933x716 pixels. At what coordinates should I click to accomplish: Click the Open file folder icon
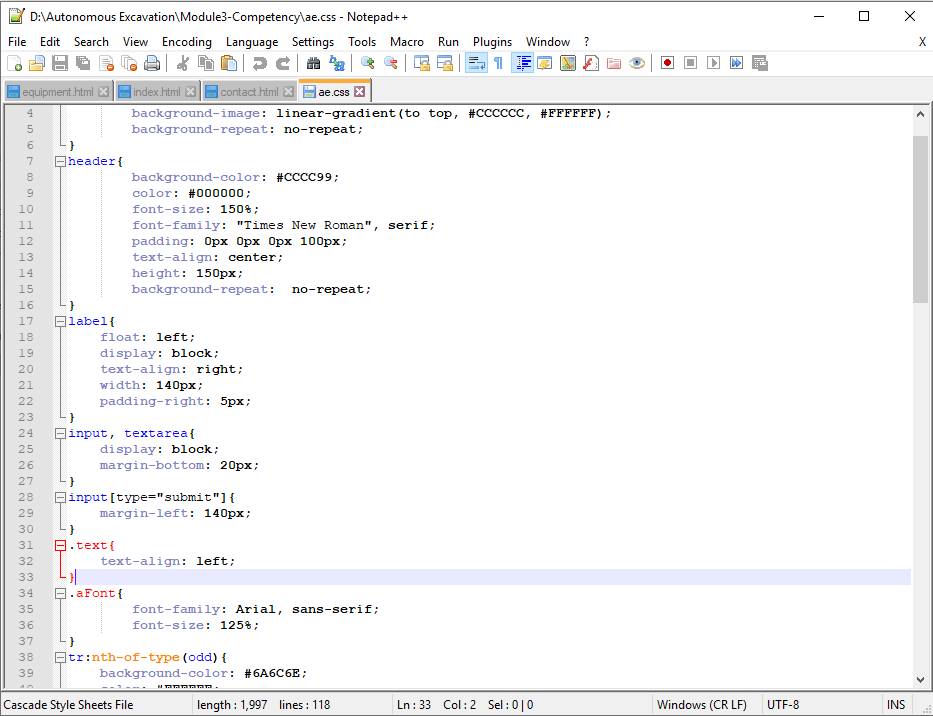click(x=36, y=63)
